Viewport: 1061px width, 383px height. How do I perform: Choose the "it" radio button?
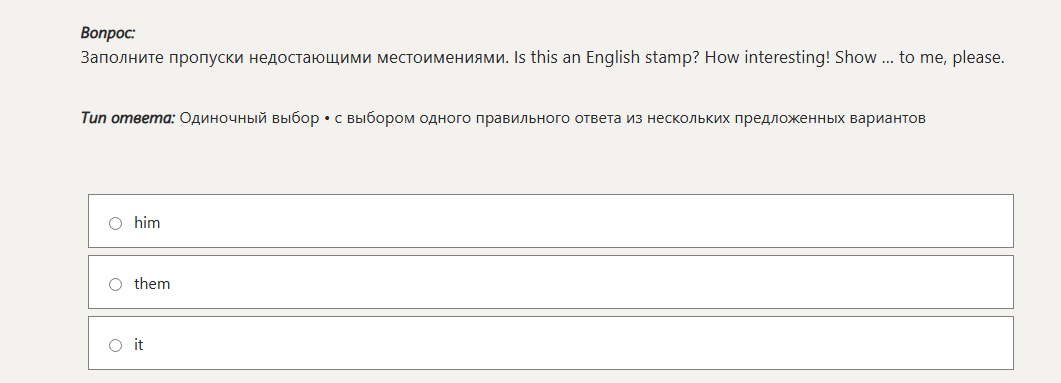116,345
